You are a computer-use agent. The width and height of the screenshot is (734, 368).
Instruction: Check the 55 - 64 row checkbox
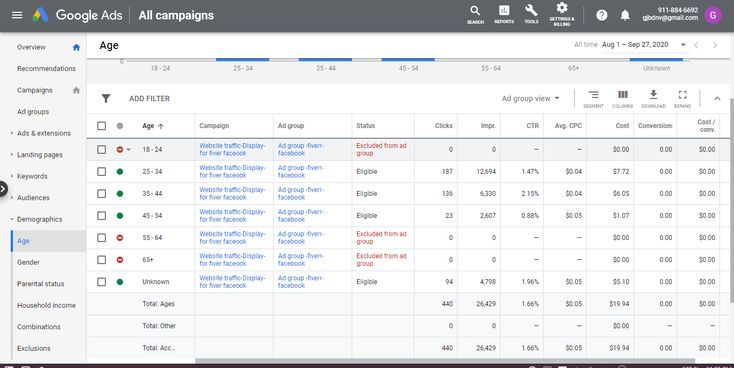pos(102,237)
